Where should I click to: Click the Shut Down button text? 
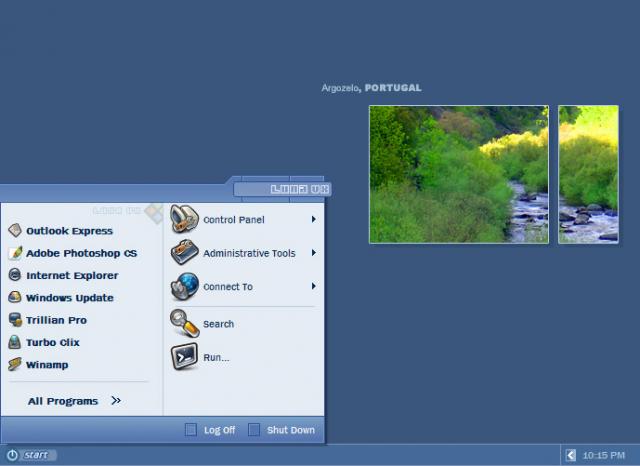pyautogui.click(x=291, y=430)
